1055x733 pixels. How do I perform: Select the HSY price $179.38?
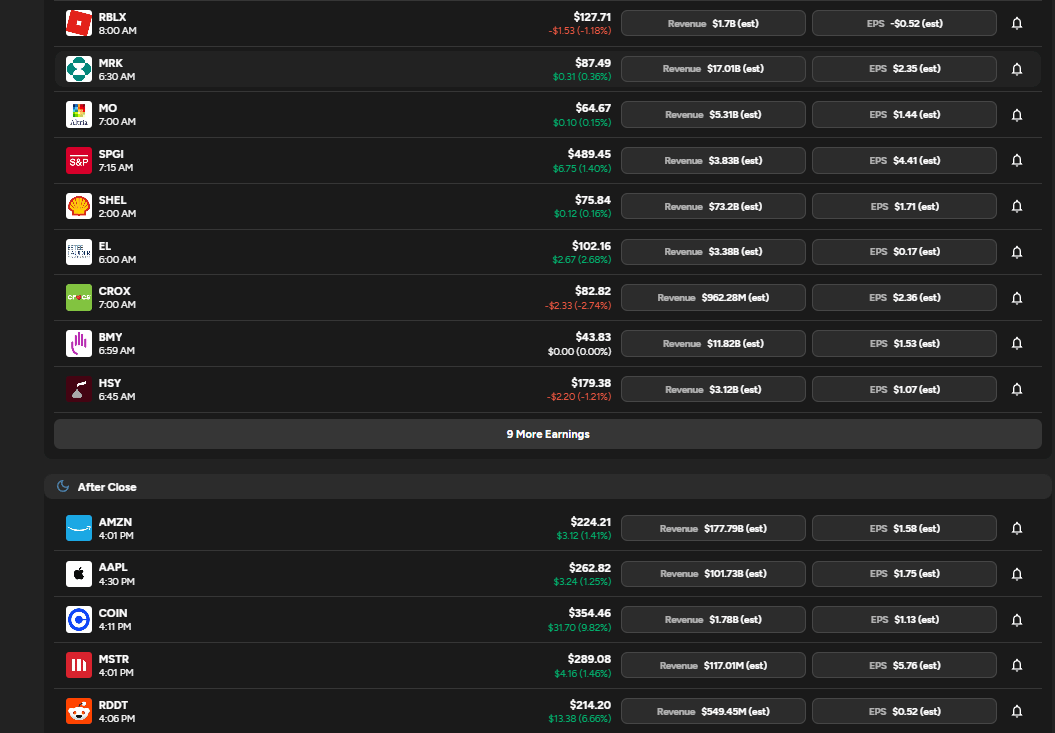click(591, 383)
